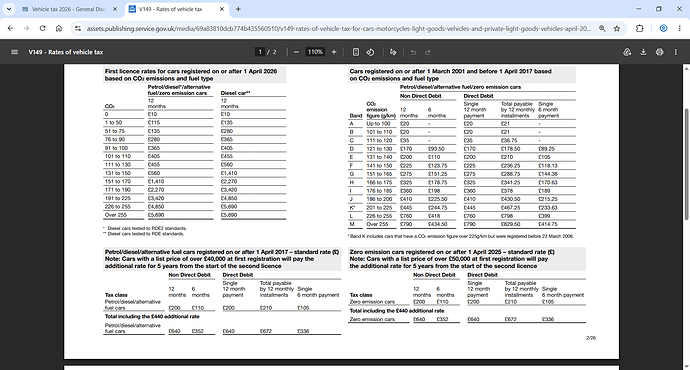The image size is (690, 370).
Task: Go back to the previous page
Action: pos(10,28)
